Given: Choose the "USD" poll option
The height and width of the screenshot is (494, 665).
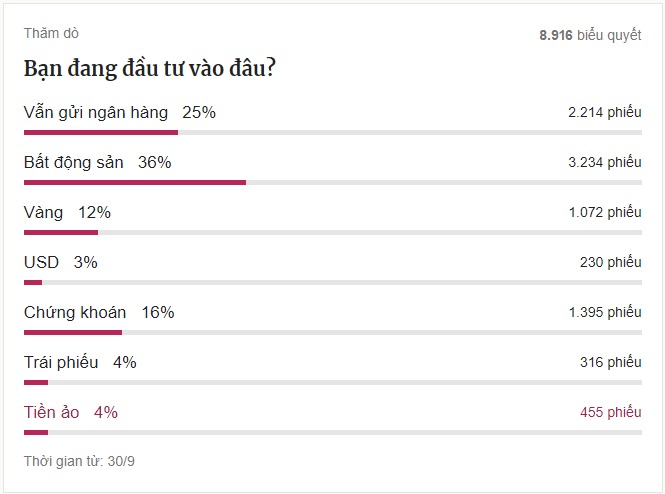Looking at the screenshot, I should click(x=42, y=262).
